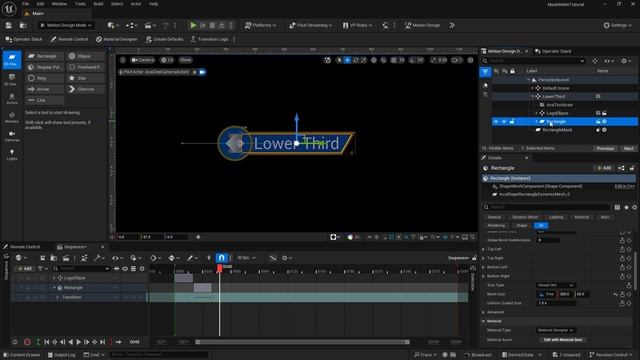Toggle camera pilot icon in viewport
Viewport: 640px width, 360px height.
click(202, 72)
